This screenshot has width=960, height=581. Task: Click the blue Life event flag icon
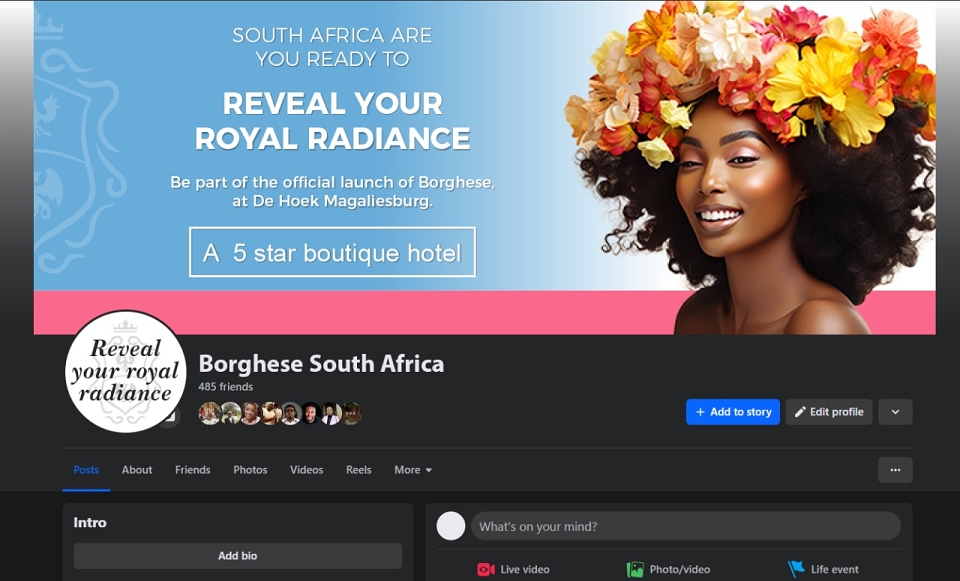pyautogui.click(x=796, y=569)
